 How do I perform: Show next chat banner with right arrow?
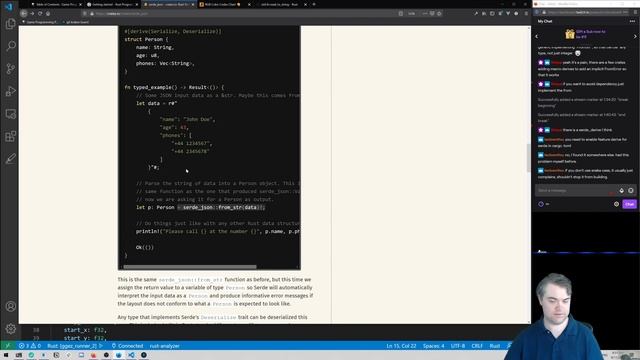pos(635,36)
